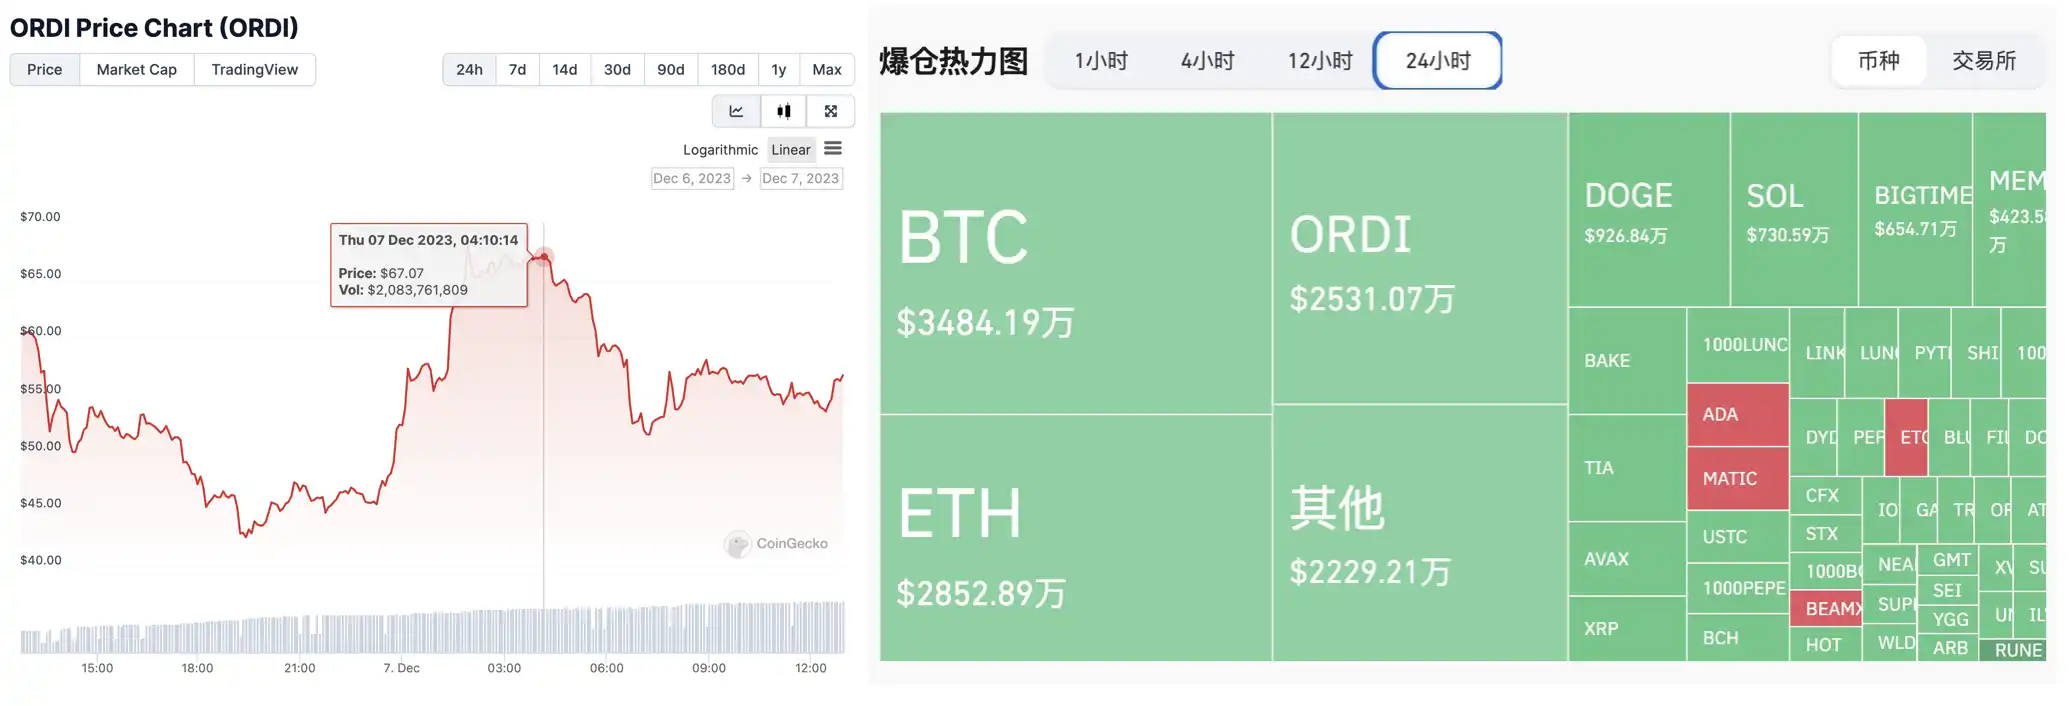This screenshot has width=2070, height=706.
Task: Choose the 12小时 liquidation timeframe
Action: pos(1320,61)
